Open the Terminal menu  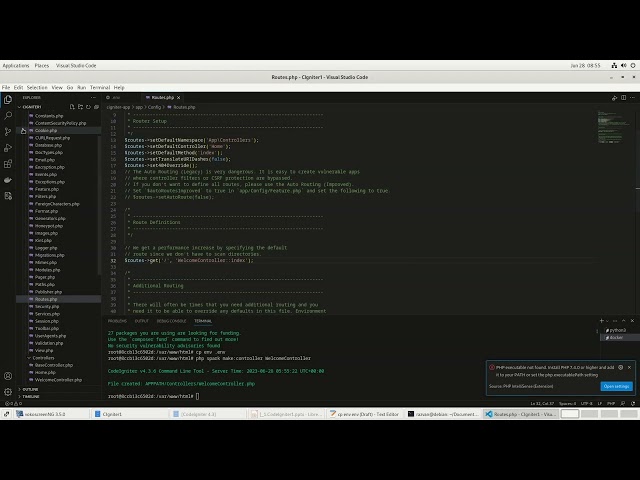[x=100, y=87]
